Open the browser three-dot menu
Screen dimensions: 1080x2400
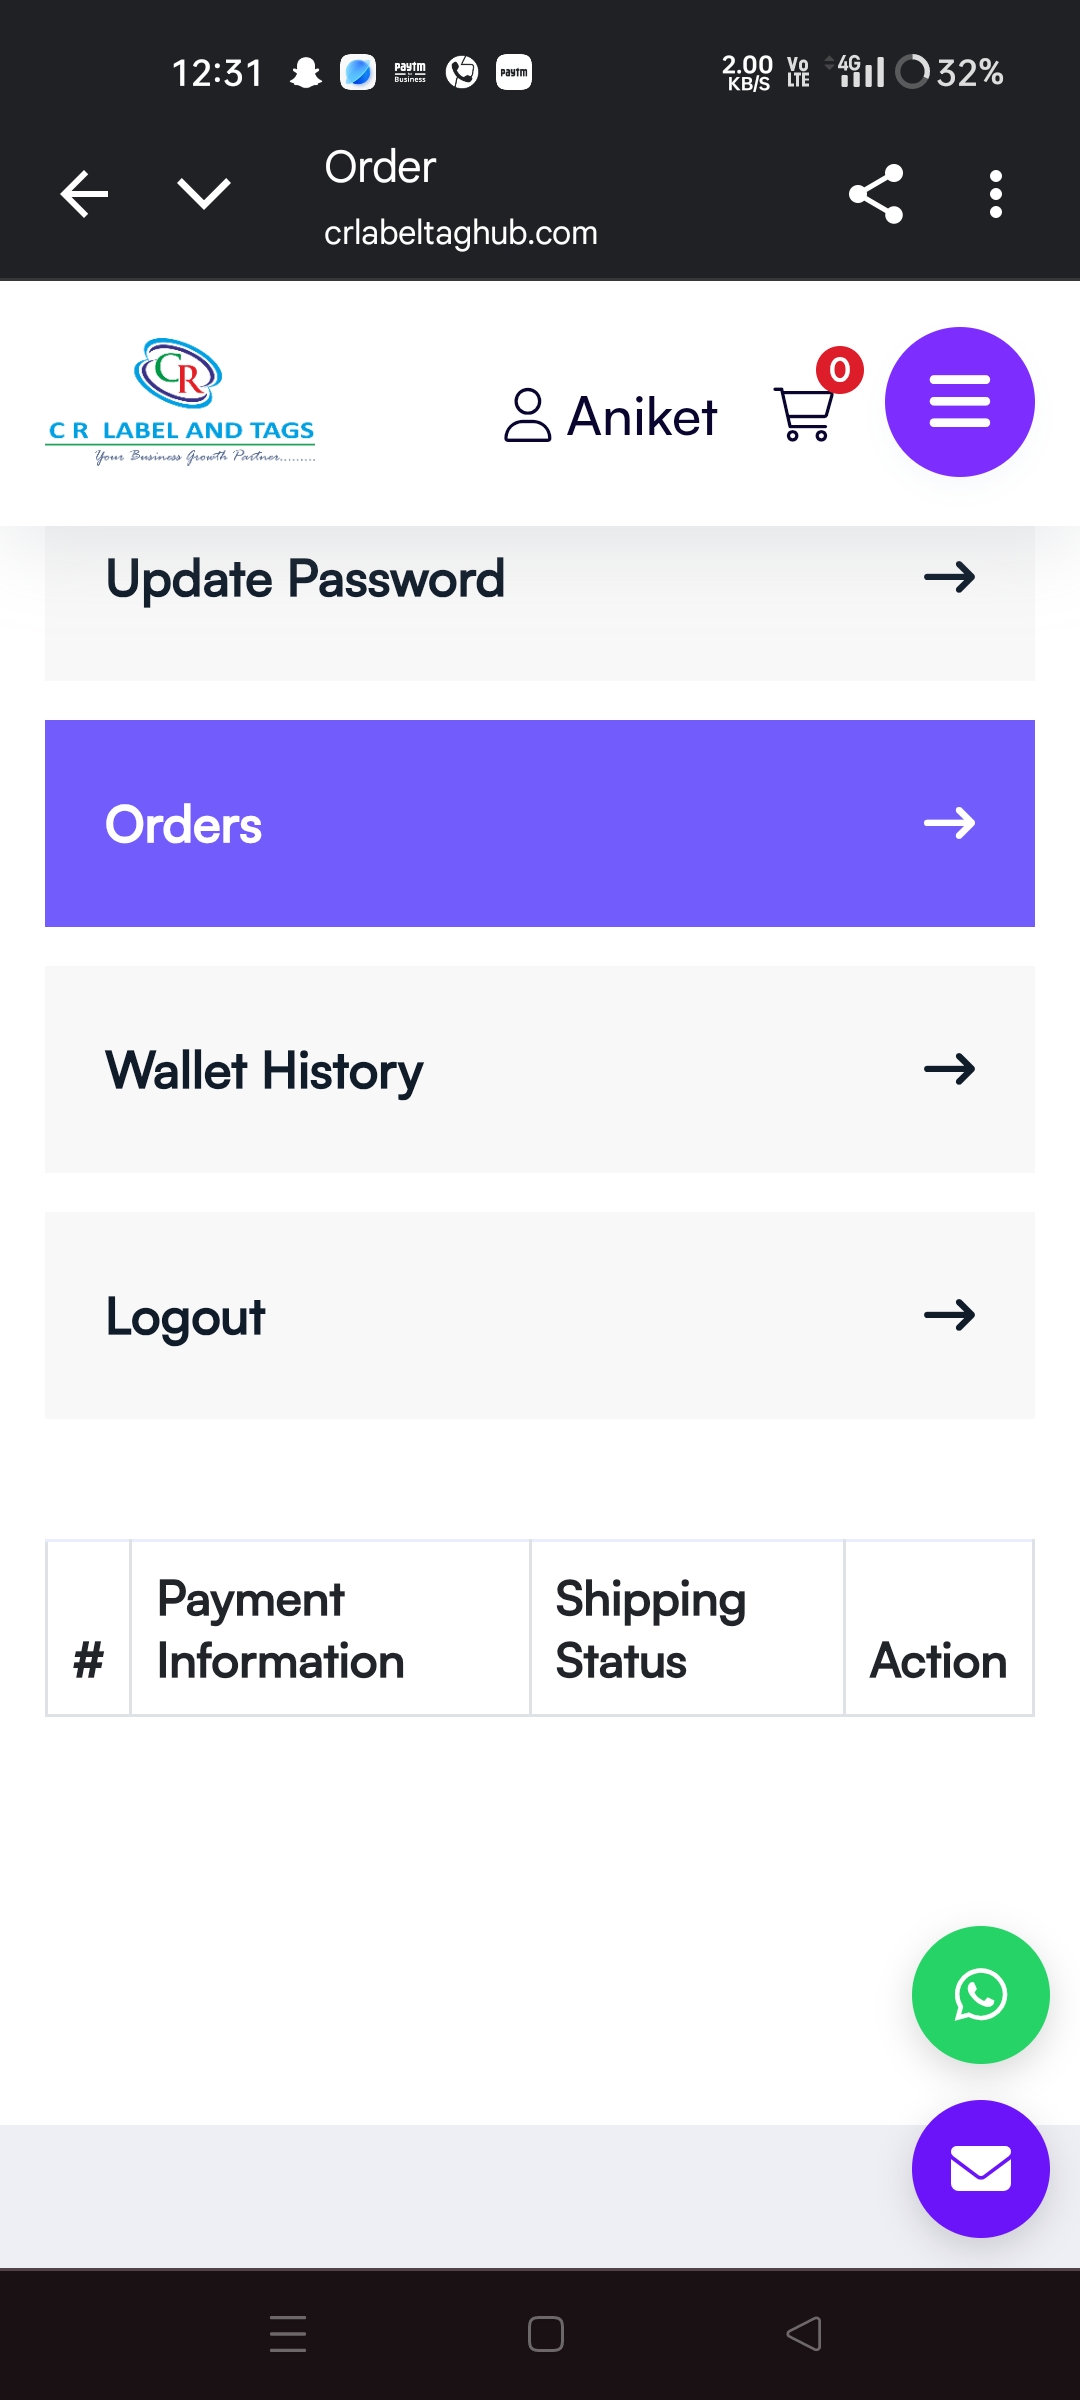[x=995, y=194]
